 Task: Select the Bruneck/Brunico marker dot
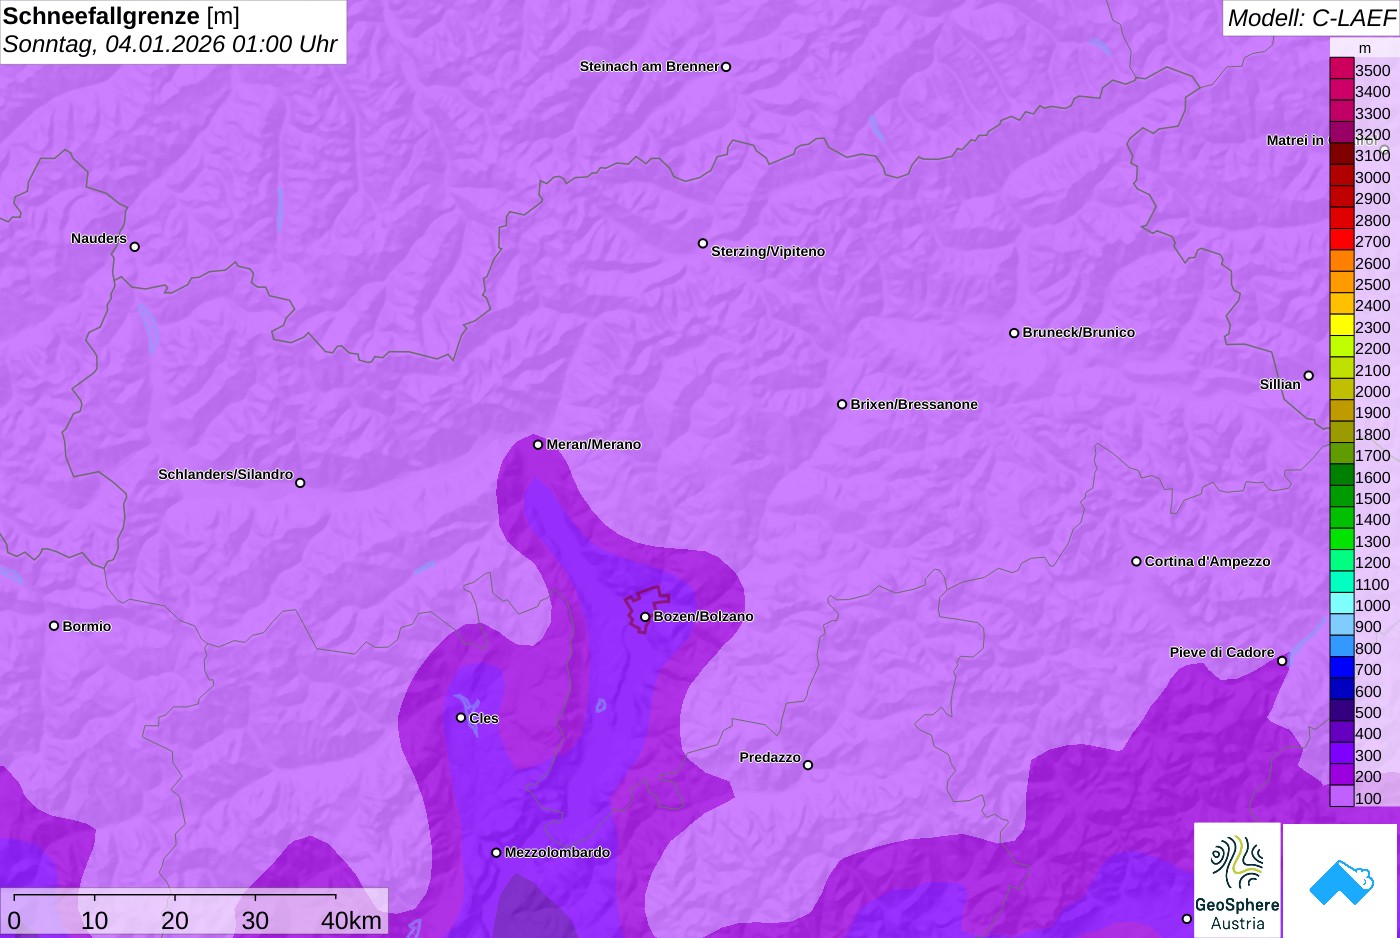point(1014,333)
